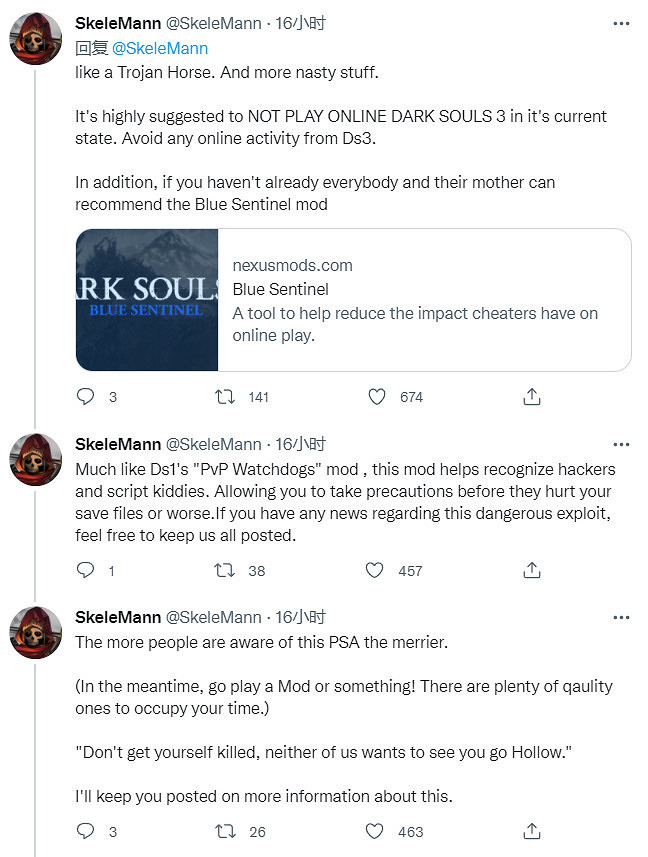Open more options for the first tweet

[621, 23]
